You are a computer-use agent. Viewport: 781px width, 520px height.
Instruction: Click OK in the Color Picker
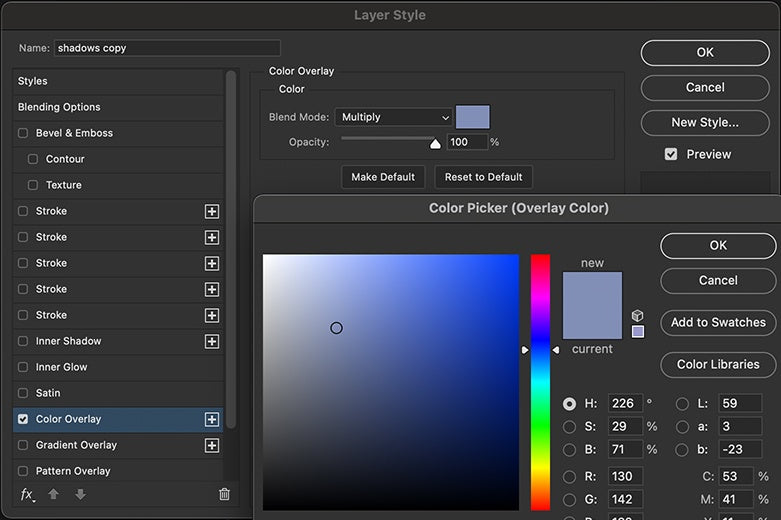coord(718,246)
